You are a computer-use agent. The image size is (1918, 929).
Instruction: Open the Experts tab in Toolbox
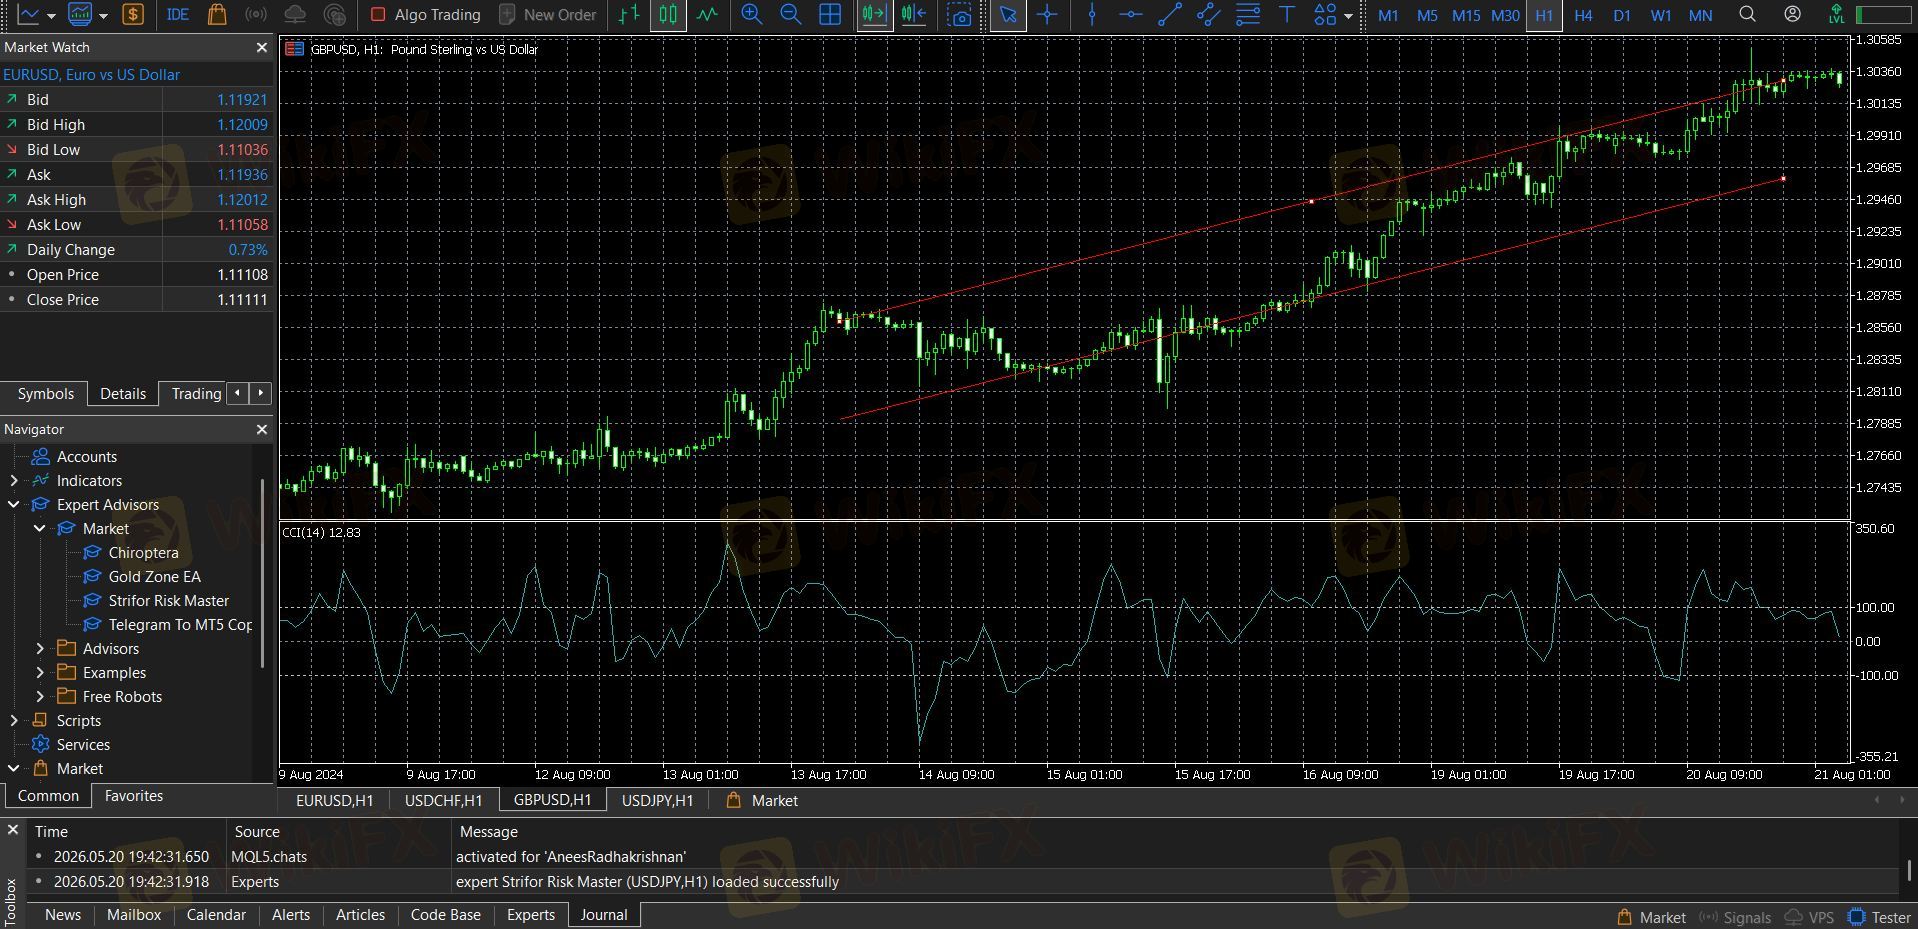[530, 915]
